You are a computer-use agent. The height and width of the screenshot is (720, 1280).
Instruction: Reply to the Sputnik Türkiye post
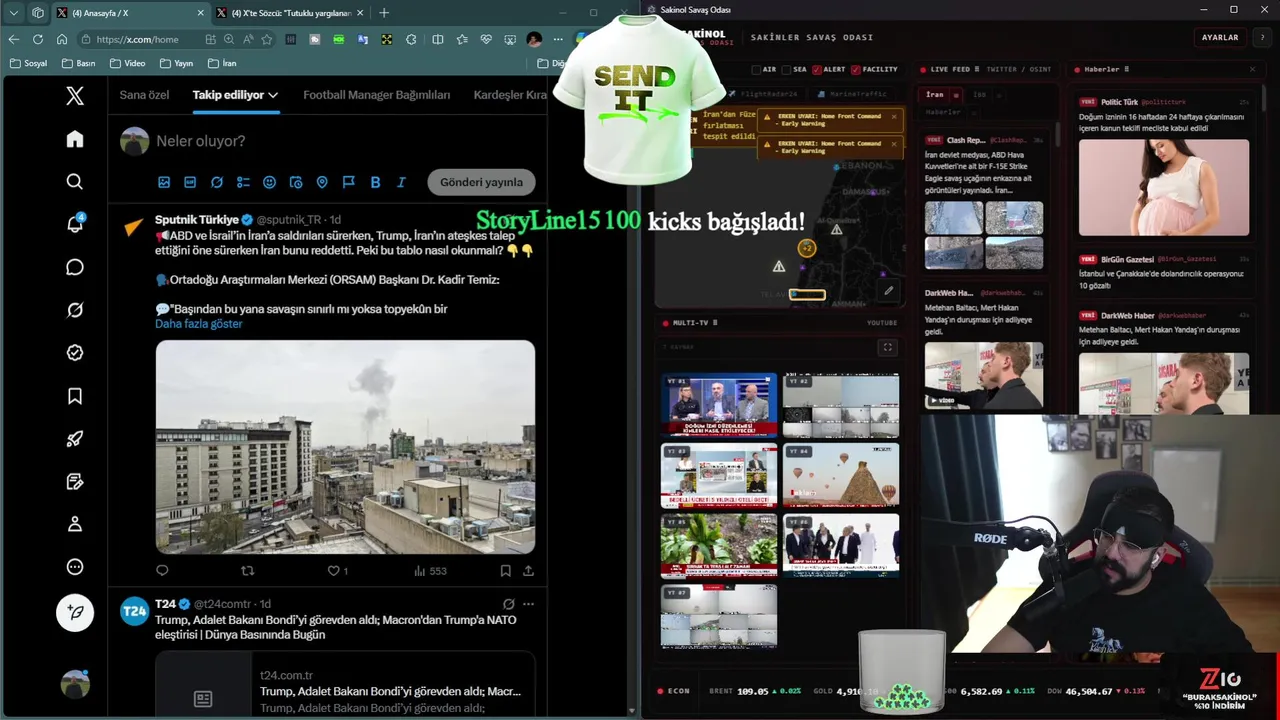point(162,571)
